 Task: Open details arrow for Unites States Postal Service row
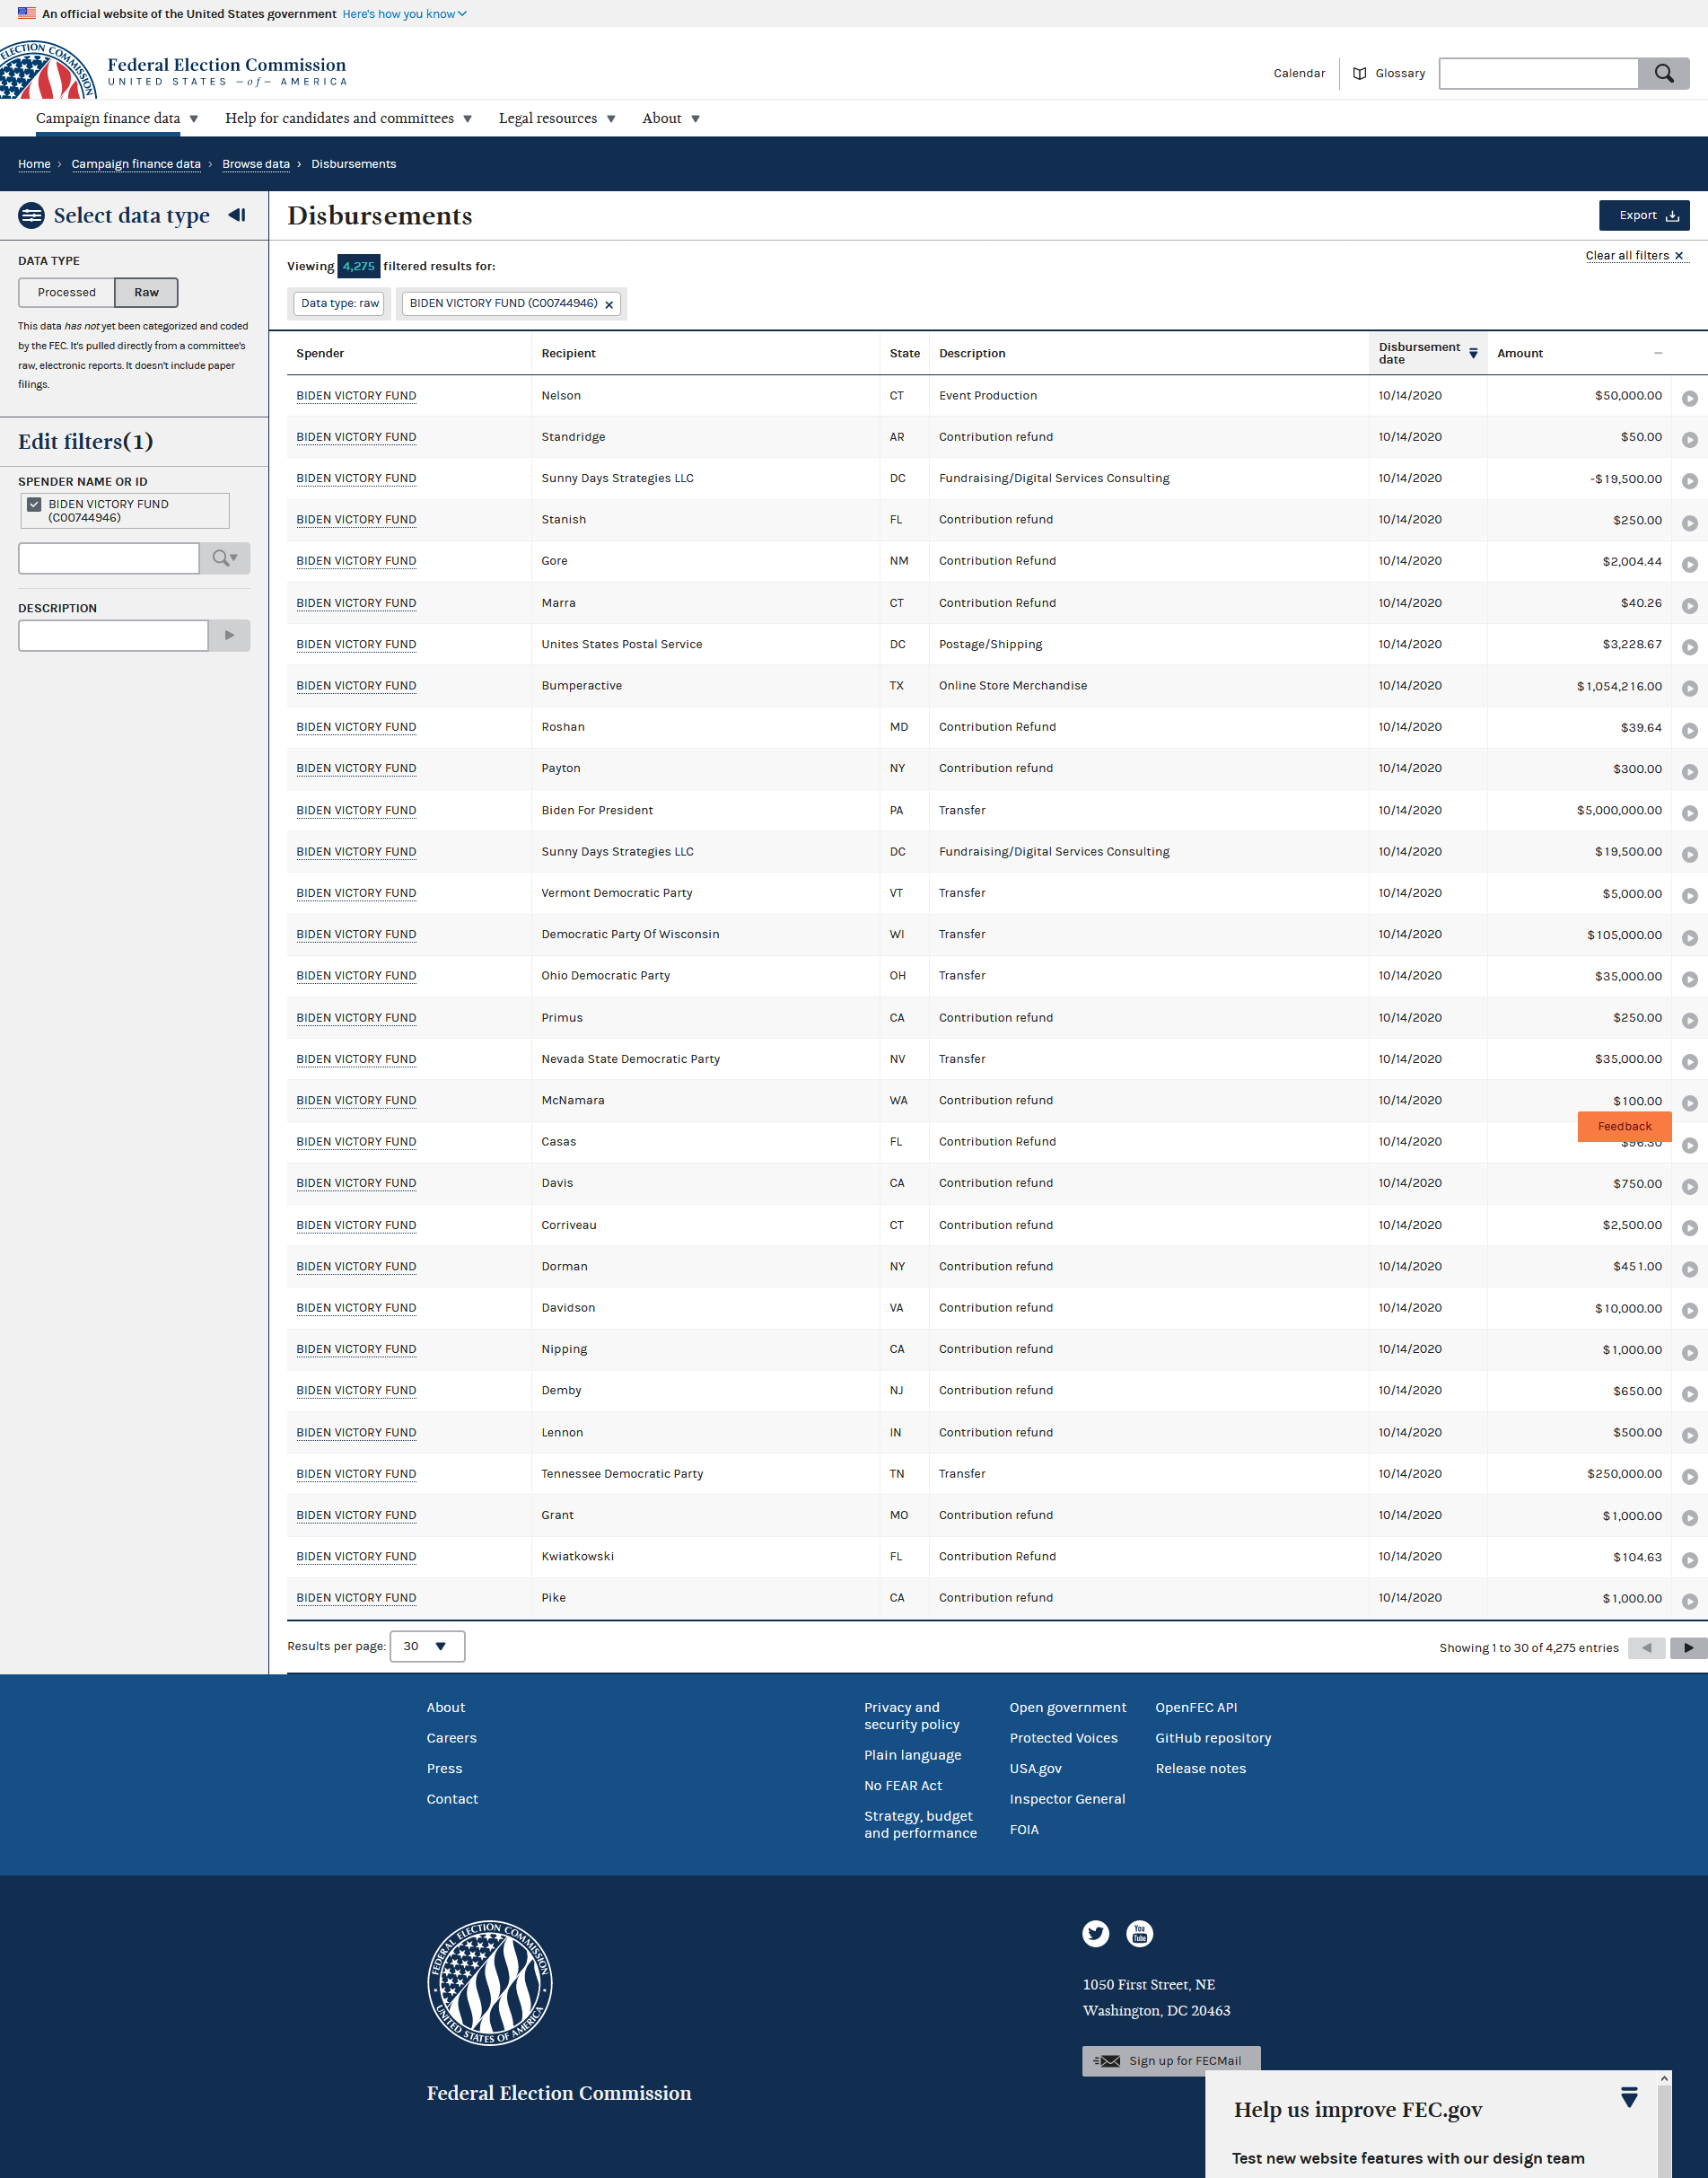tap(1689, 647)
